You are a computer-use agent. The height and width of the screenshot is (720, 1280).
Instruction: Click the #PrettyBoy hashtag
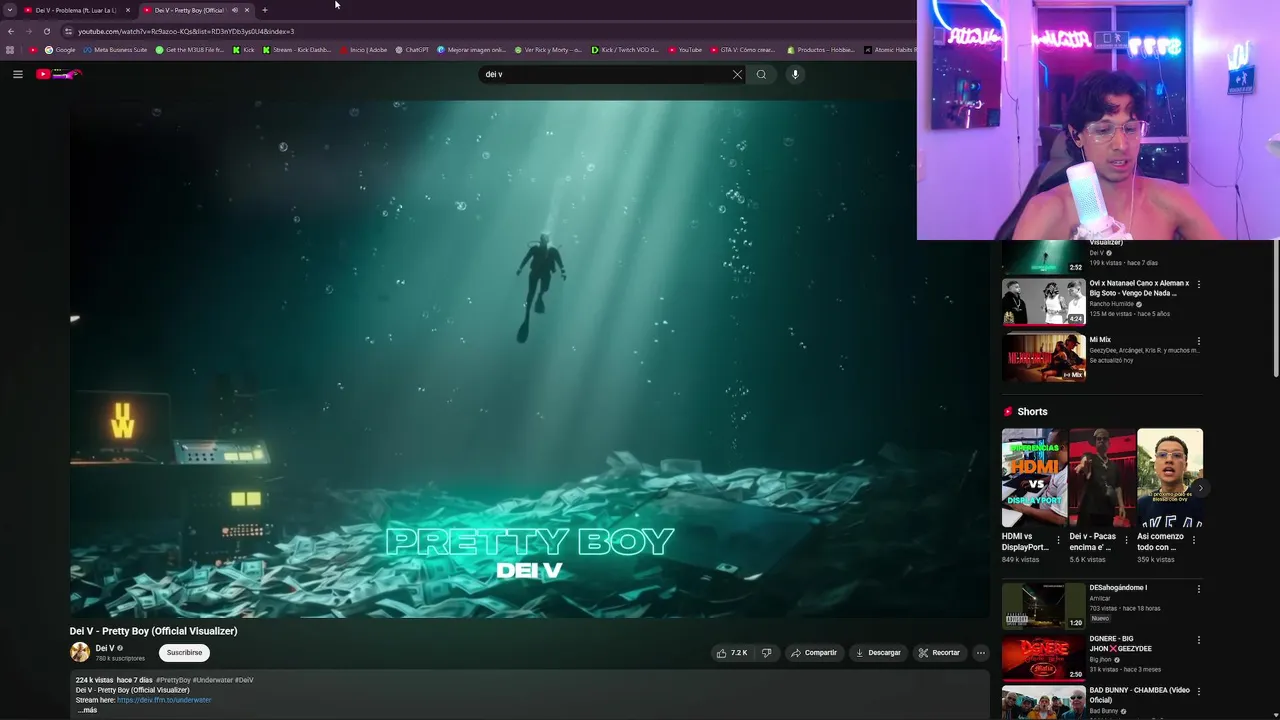pos(173,680)
